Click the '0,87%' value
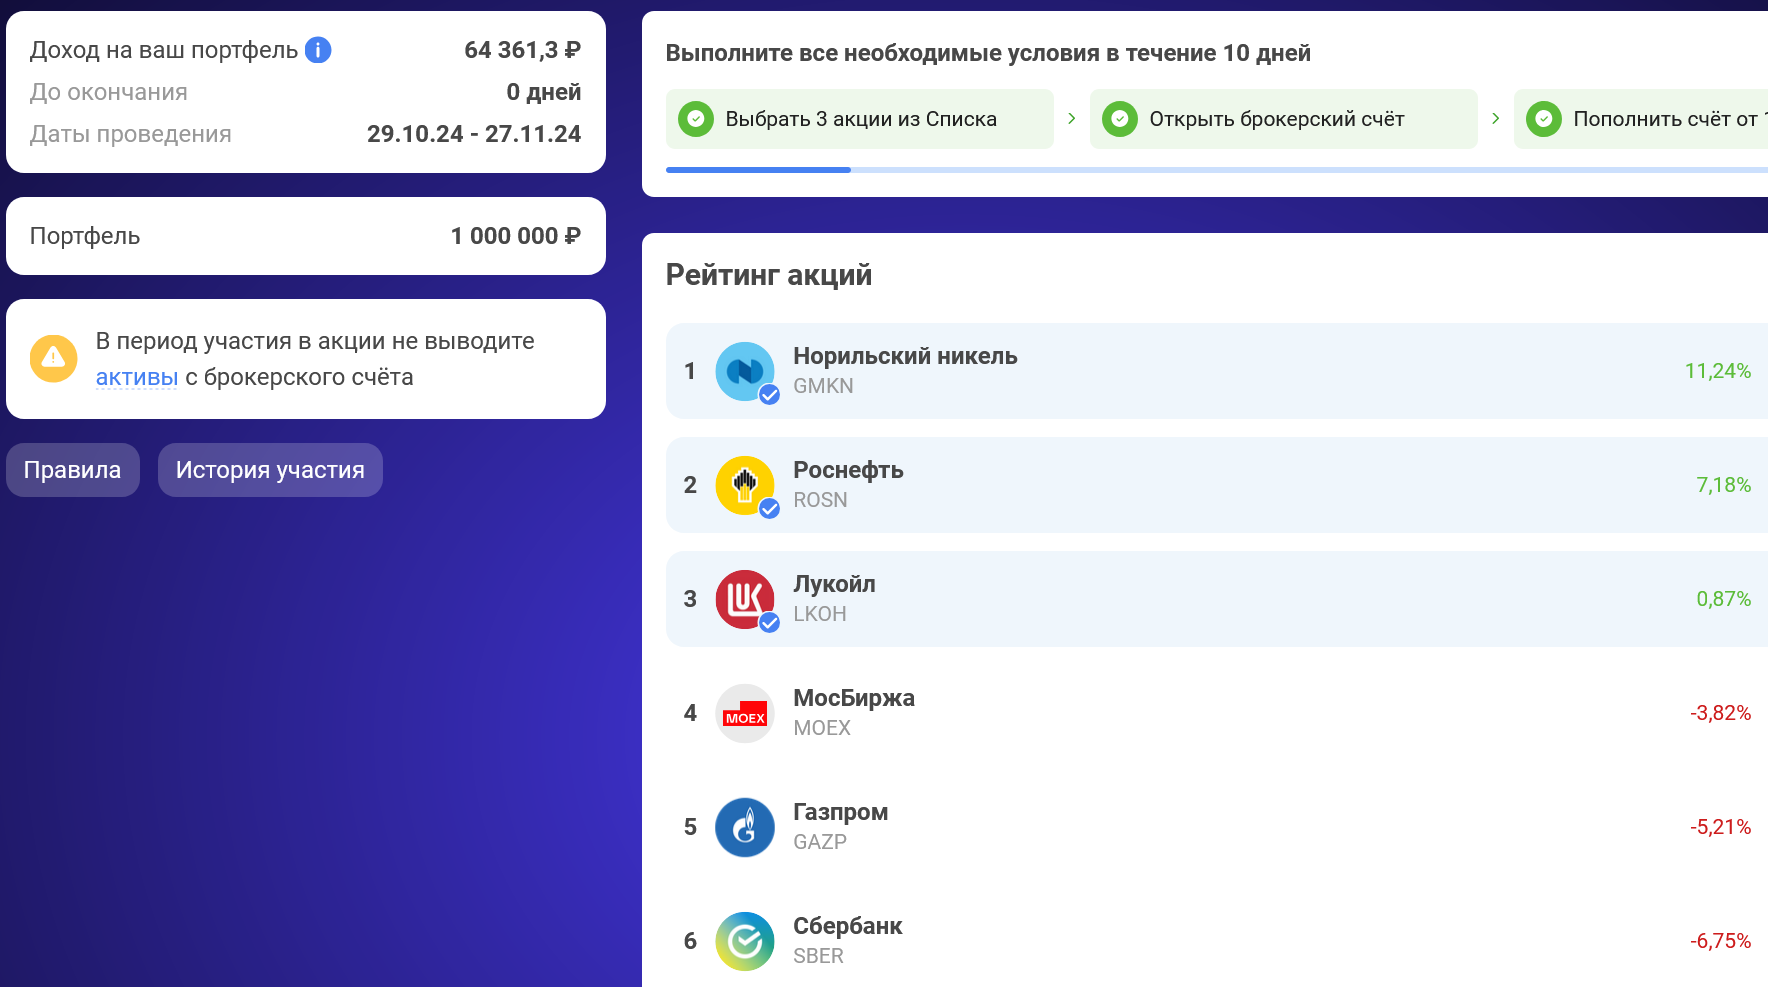 (1724, 599)
